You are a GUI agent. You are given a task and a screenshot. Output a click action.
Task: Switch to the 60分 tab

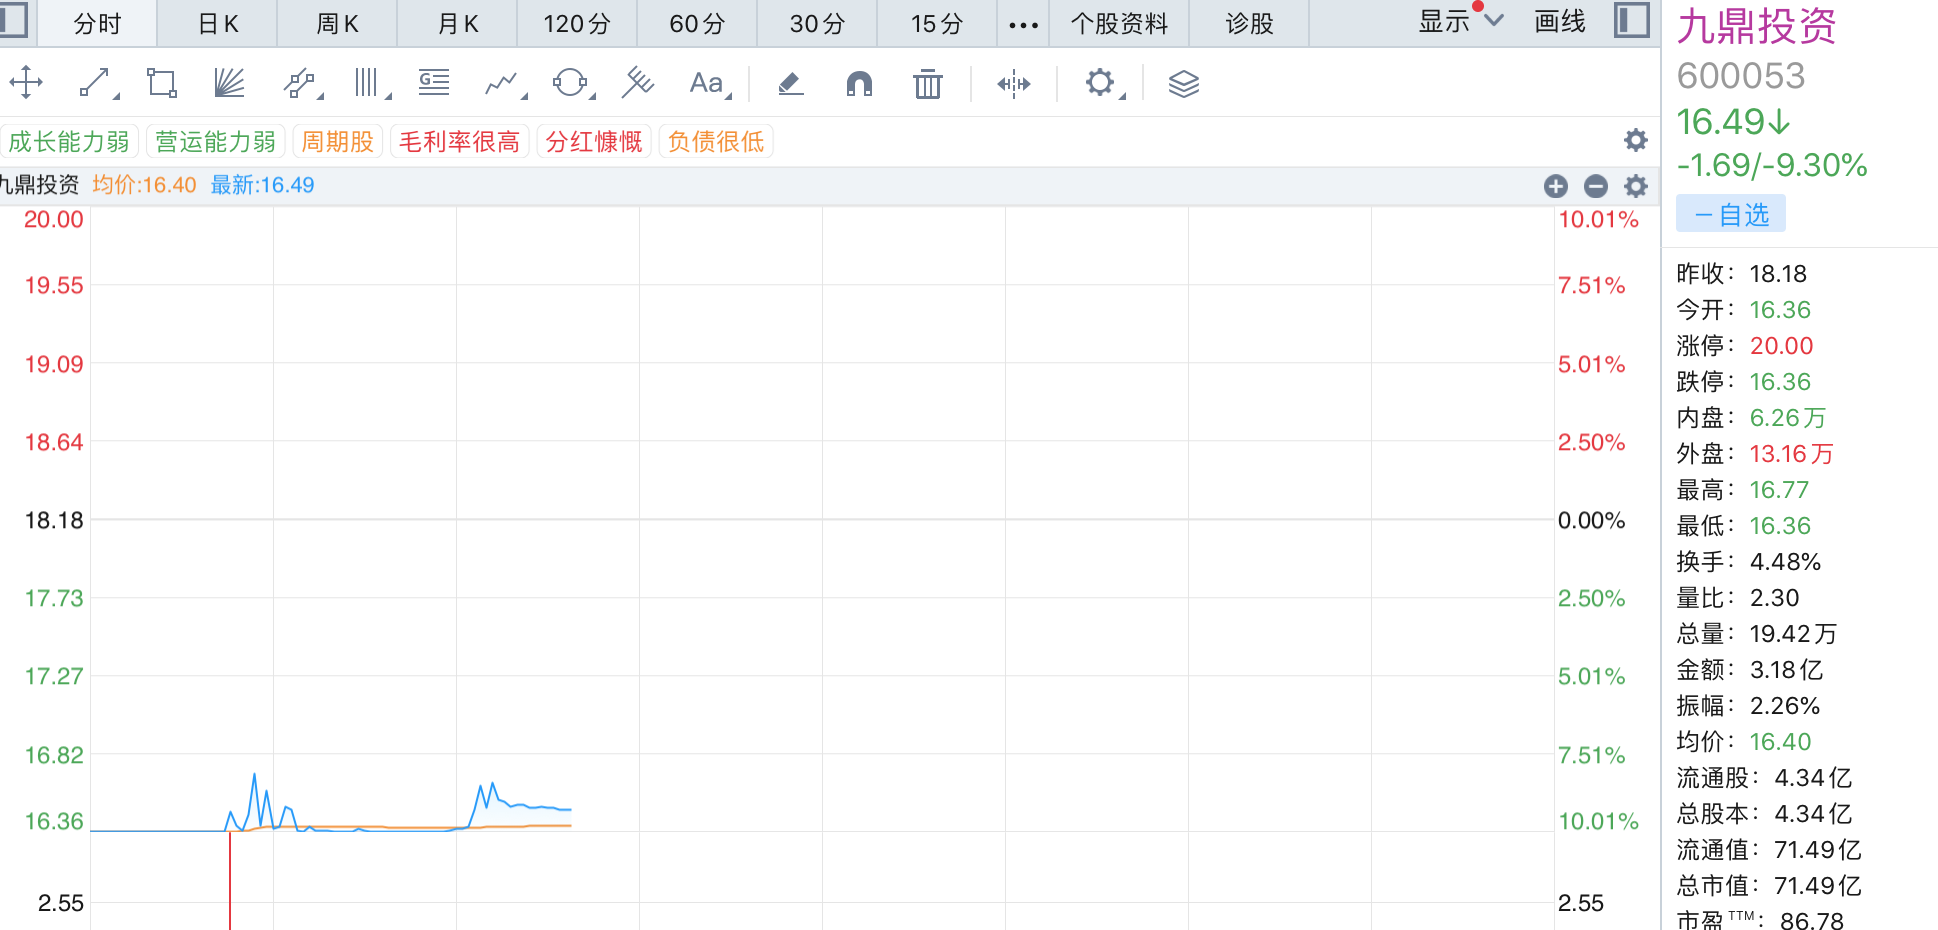click(x=697, y=24)
